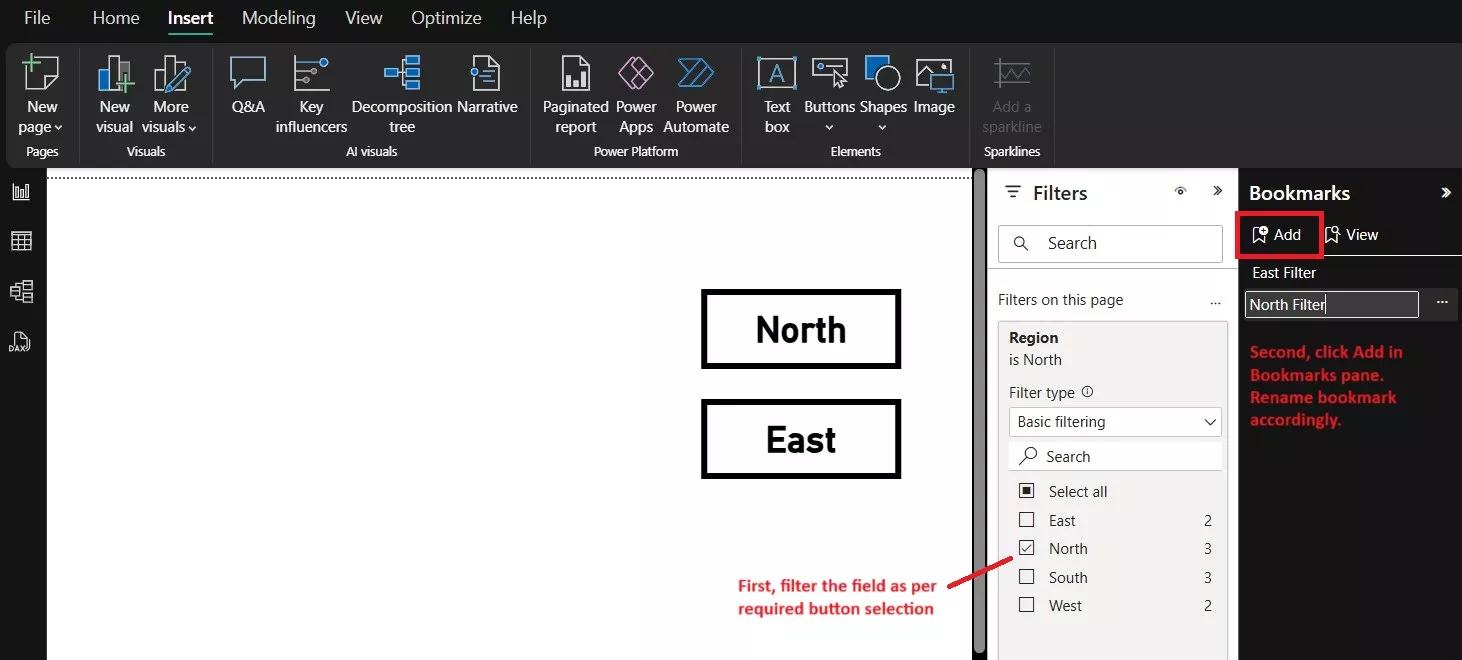Open the Optimize menu
Screen dimensions: 1462x660
[446, 18]
